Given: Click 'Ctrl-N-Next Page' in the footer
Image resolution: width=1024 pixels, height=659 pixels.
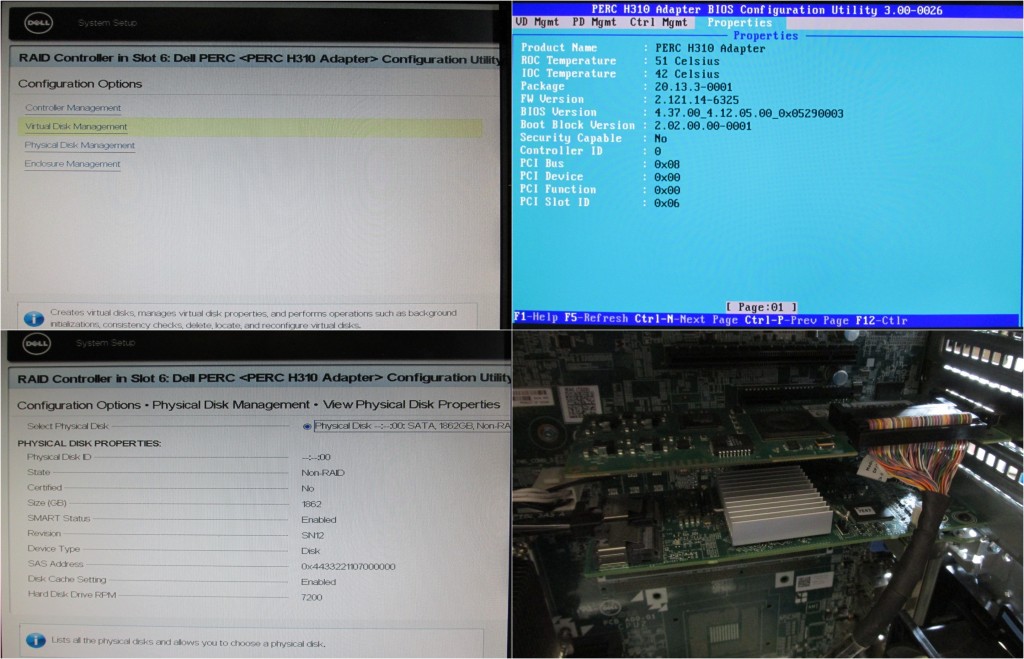Looking at the screenshot, I should 686,319.
